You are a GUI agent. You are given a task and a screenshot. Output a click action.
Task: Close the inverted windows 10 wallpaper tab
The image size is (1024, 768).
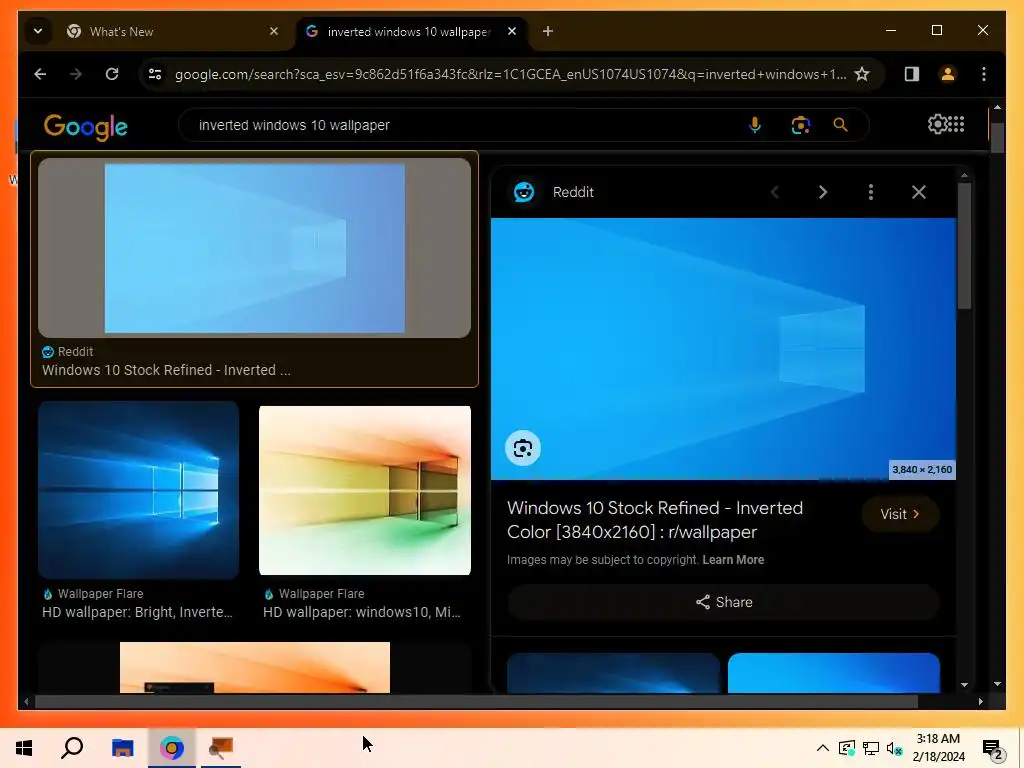[x=512, y=31]
